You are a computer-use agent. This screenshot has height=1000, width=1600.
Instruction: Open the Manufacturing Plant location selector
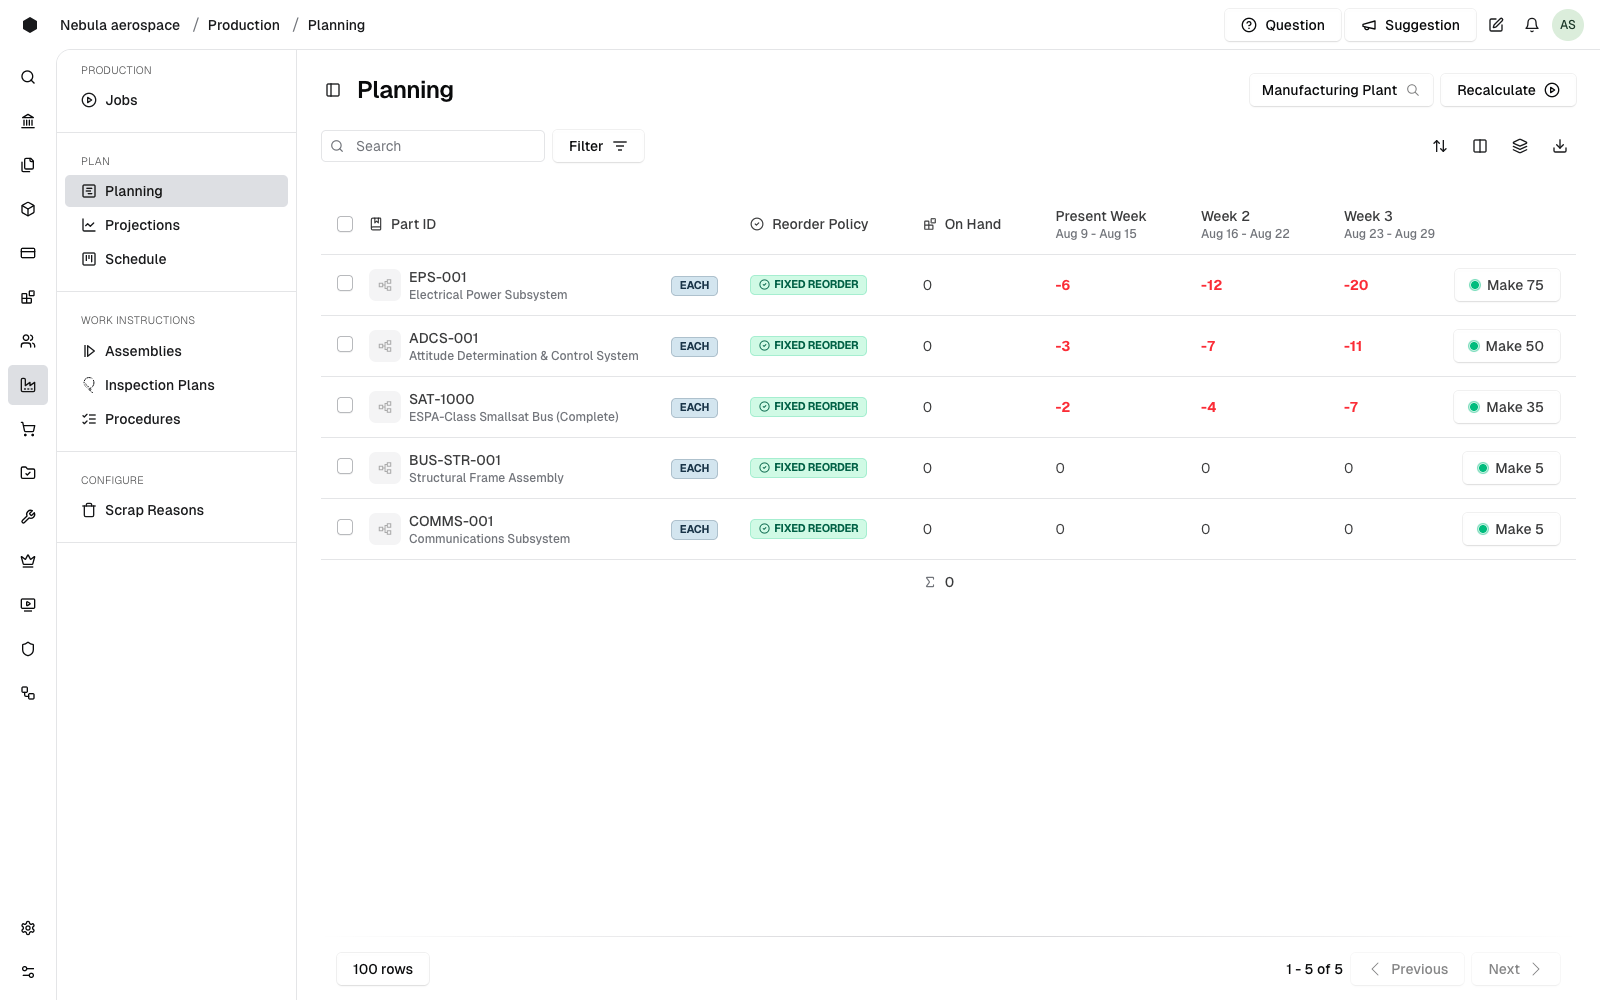1341,90
